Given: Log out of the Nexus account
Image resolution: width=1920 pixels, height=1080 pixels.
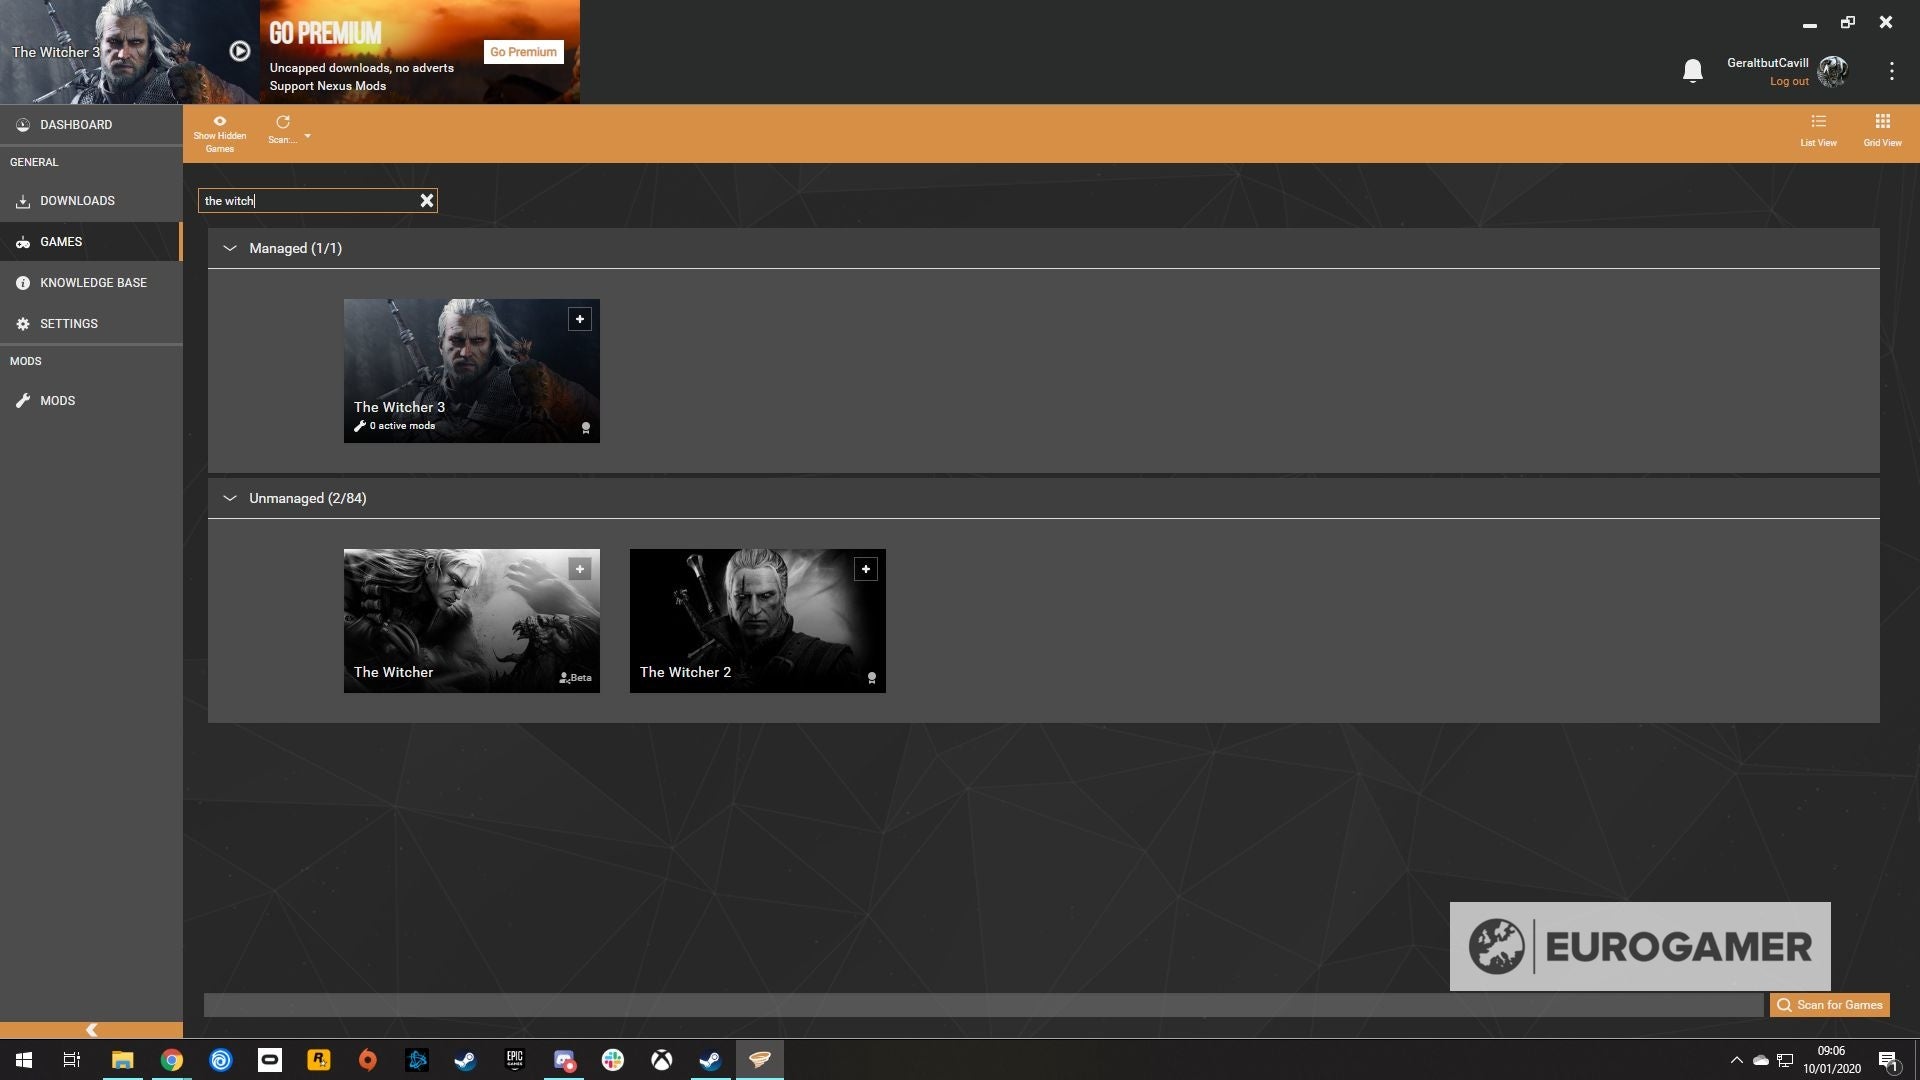Looking at the screenshot, I should pos(1788,82).
